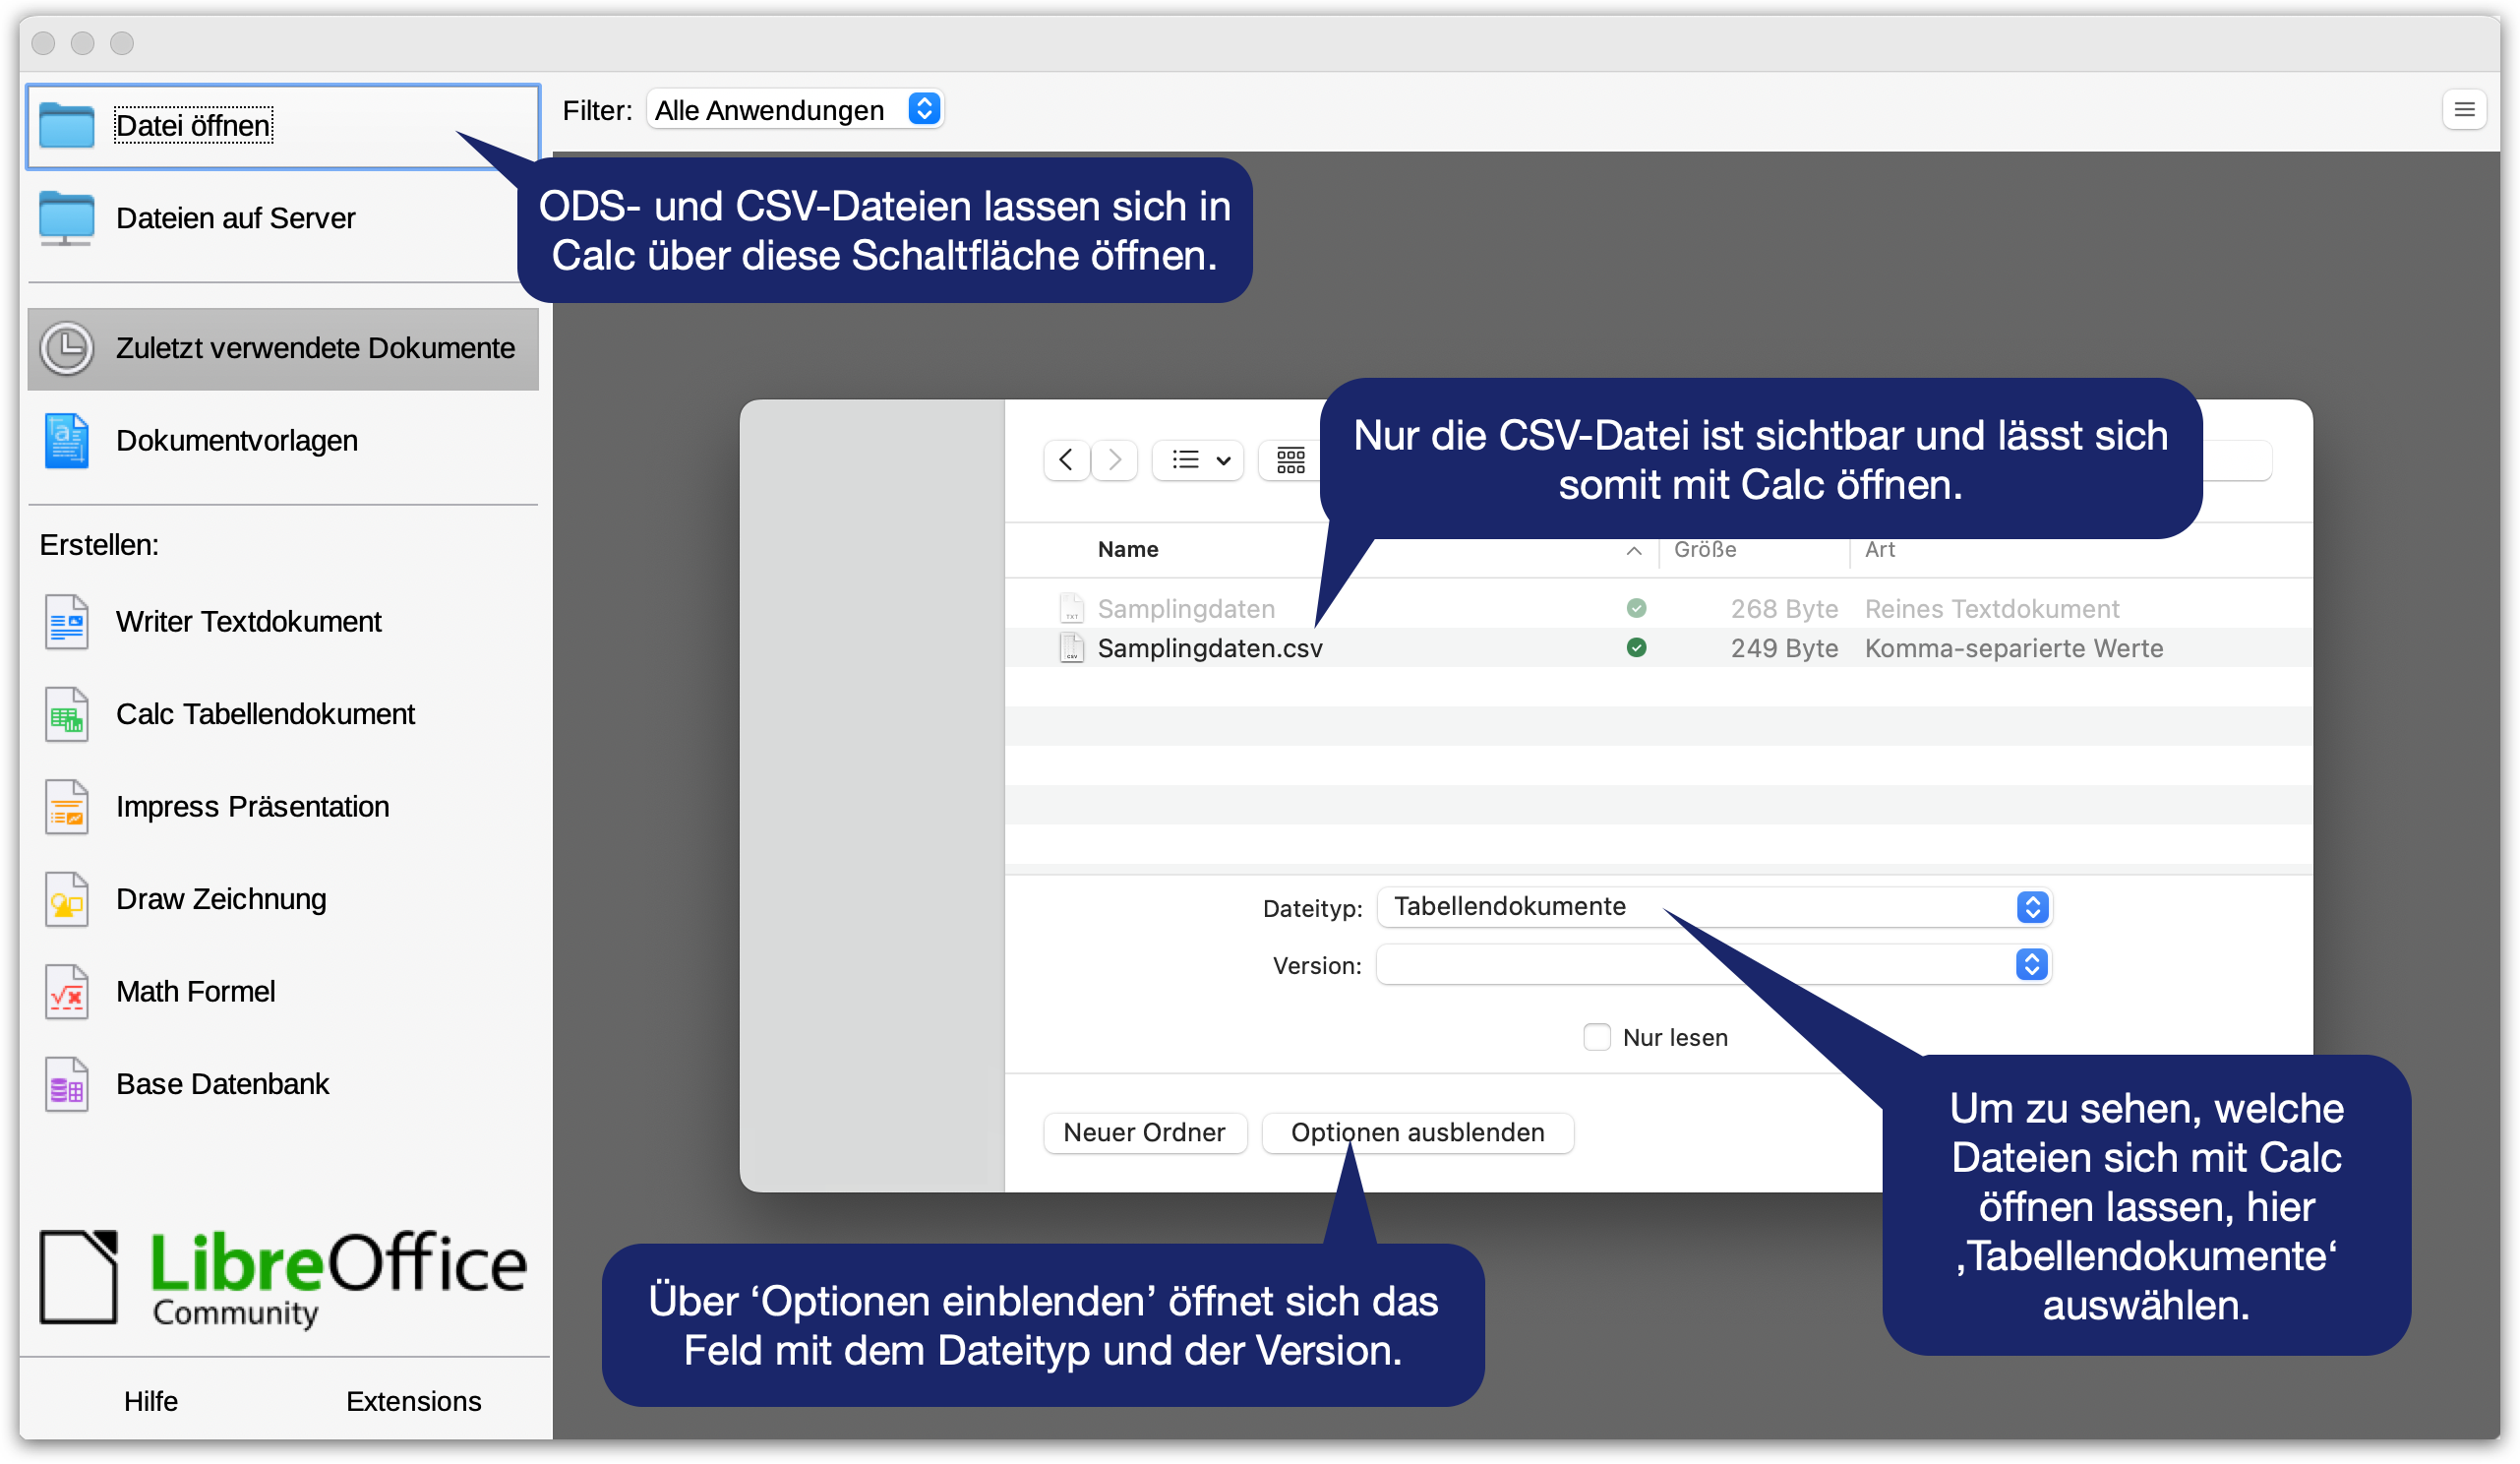Click the Neuer Ordner button
This screenshot has width=2520, height=1464.
click(1144, 1133)
